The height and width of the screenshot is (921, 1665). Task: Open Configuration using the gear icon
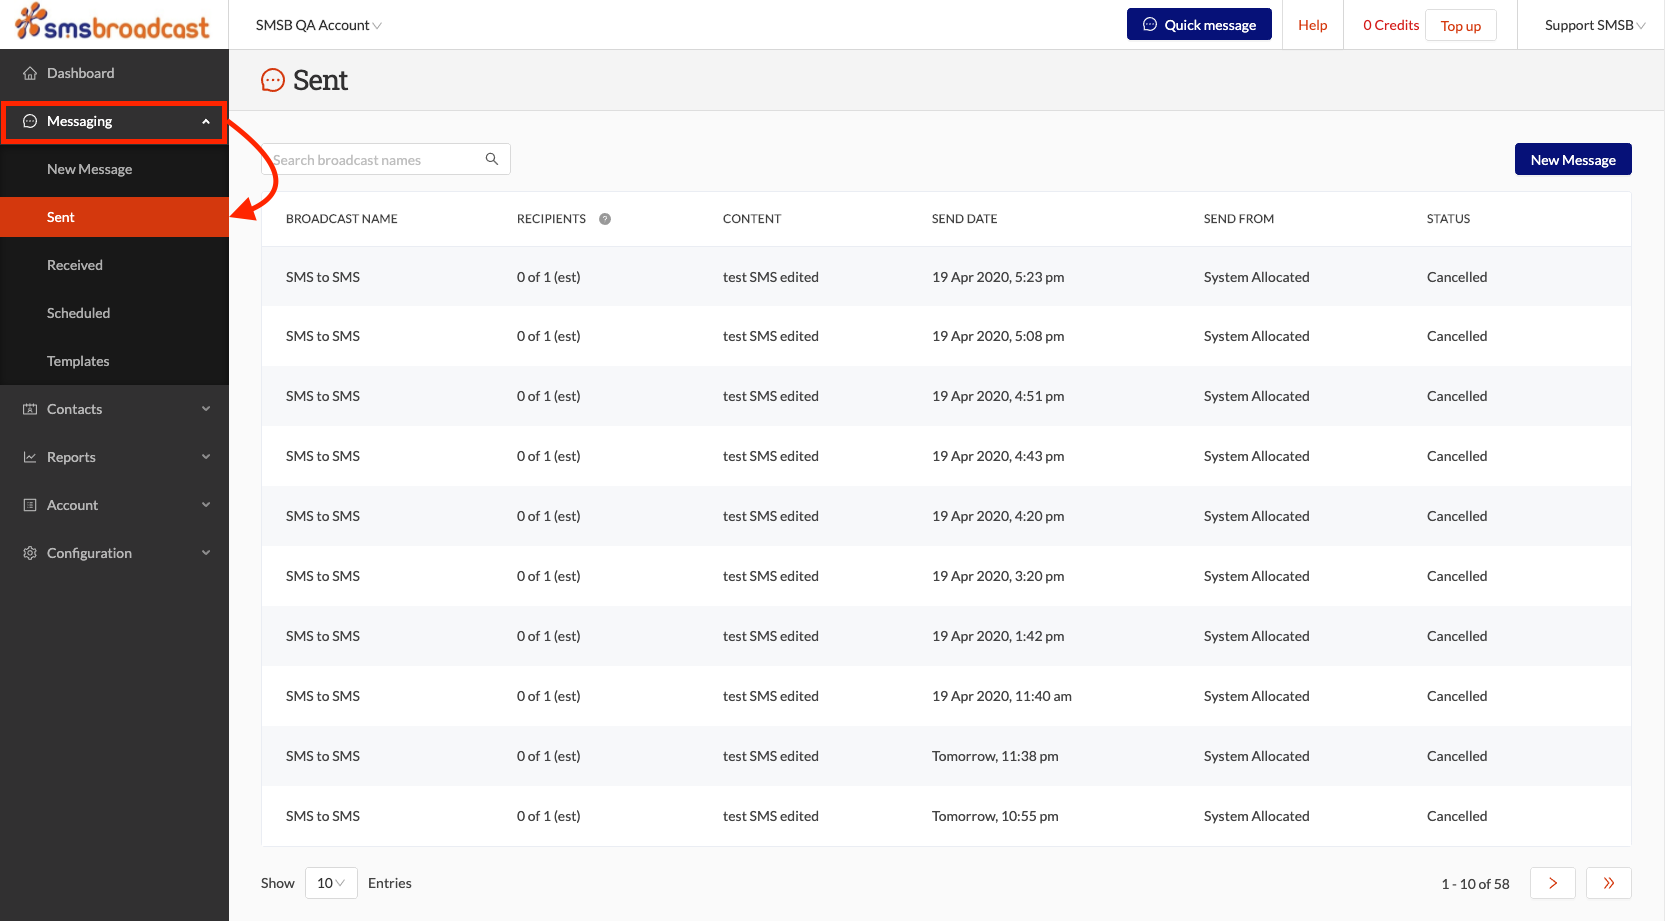[29, 552]
